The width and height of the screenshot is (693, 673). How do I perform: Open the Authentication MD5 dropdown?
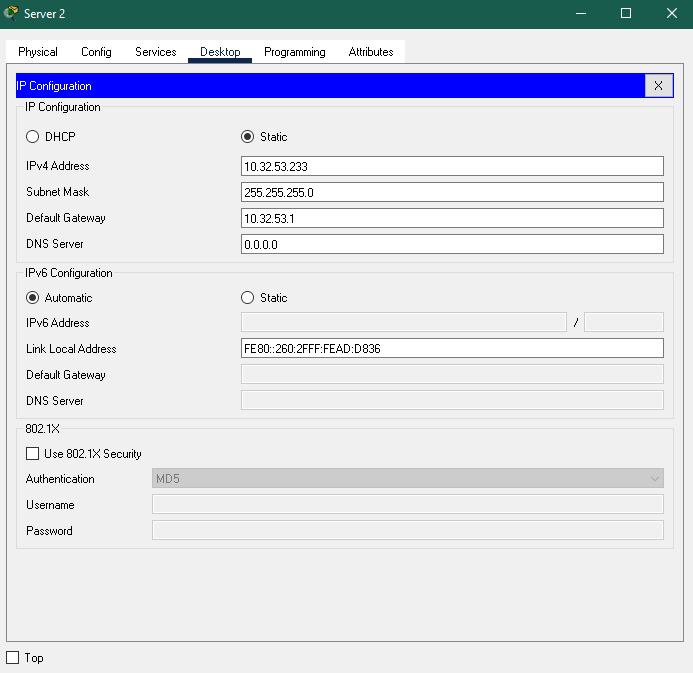[407, 479]
